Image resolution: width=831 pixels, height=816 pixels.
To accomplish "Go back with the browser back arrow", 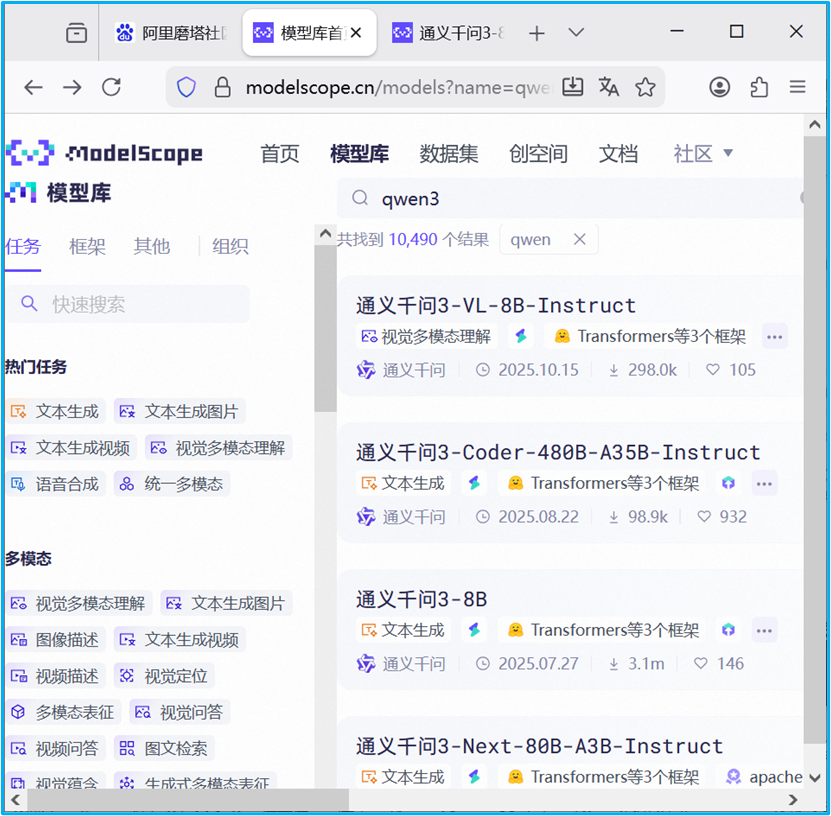I will [33, 87].
